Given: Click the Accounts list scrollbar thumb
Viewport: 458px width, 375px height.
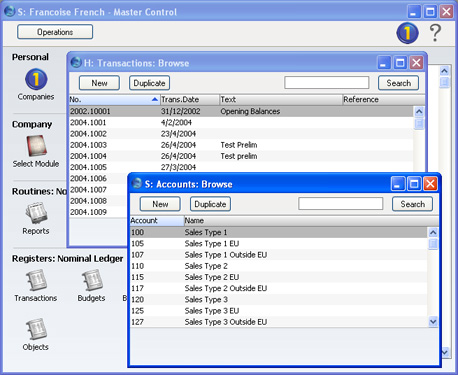Looking at the screenshot, I should pyautogui.click(x=433, y=244).
